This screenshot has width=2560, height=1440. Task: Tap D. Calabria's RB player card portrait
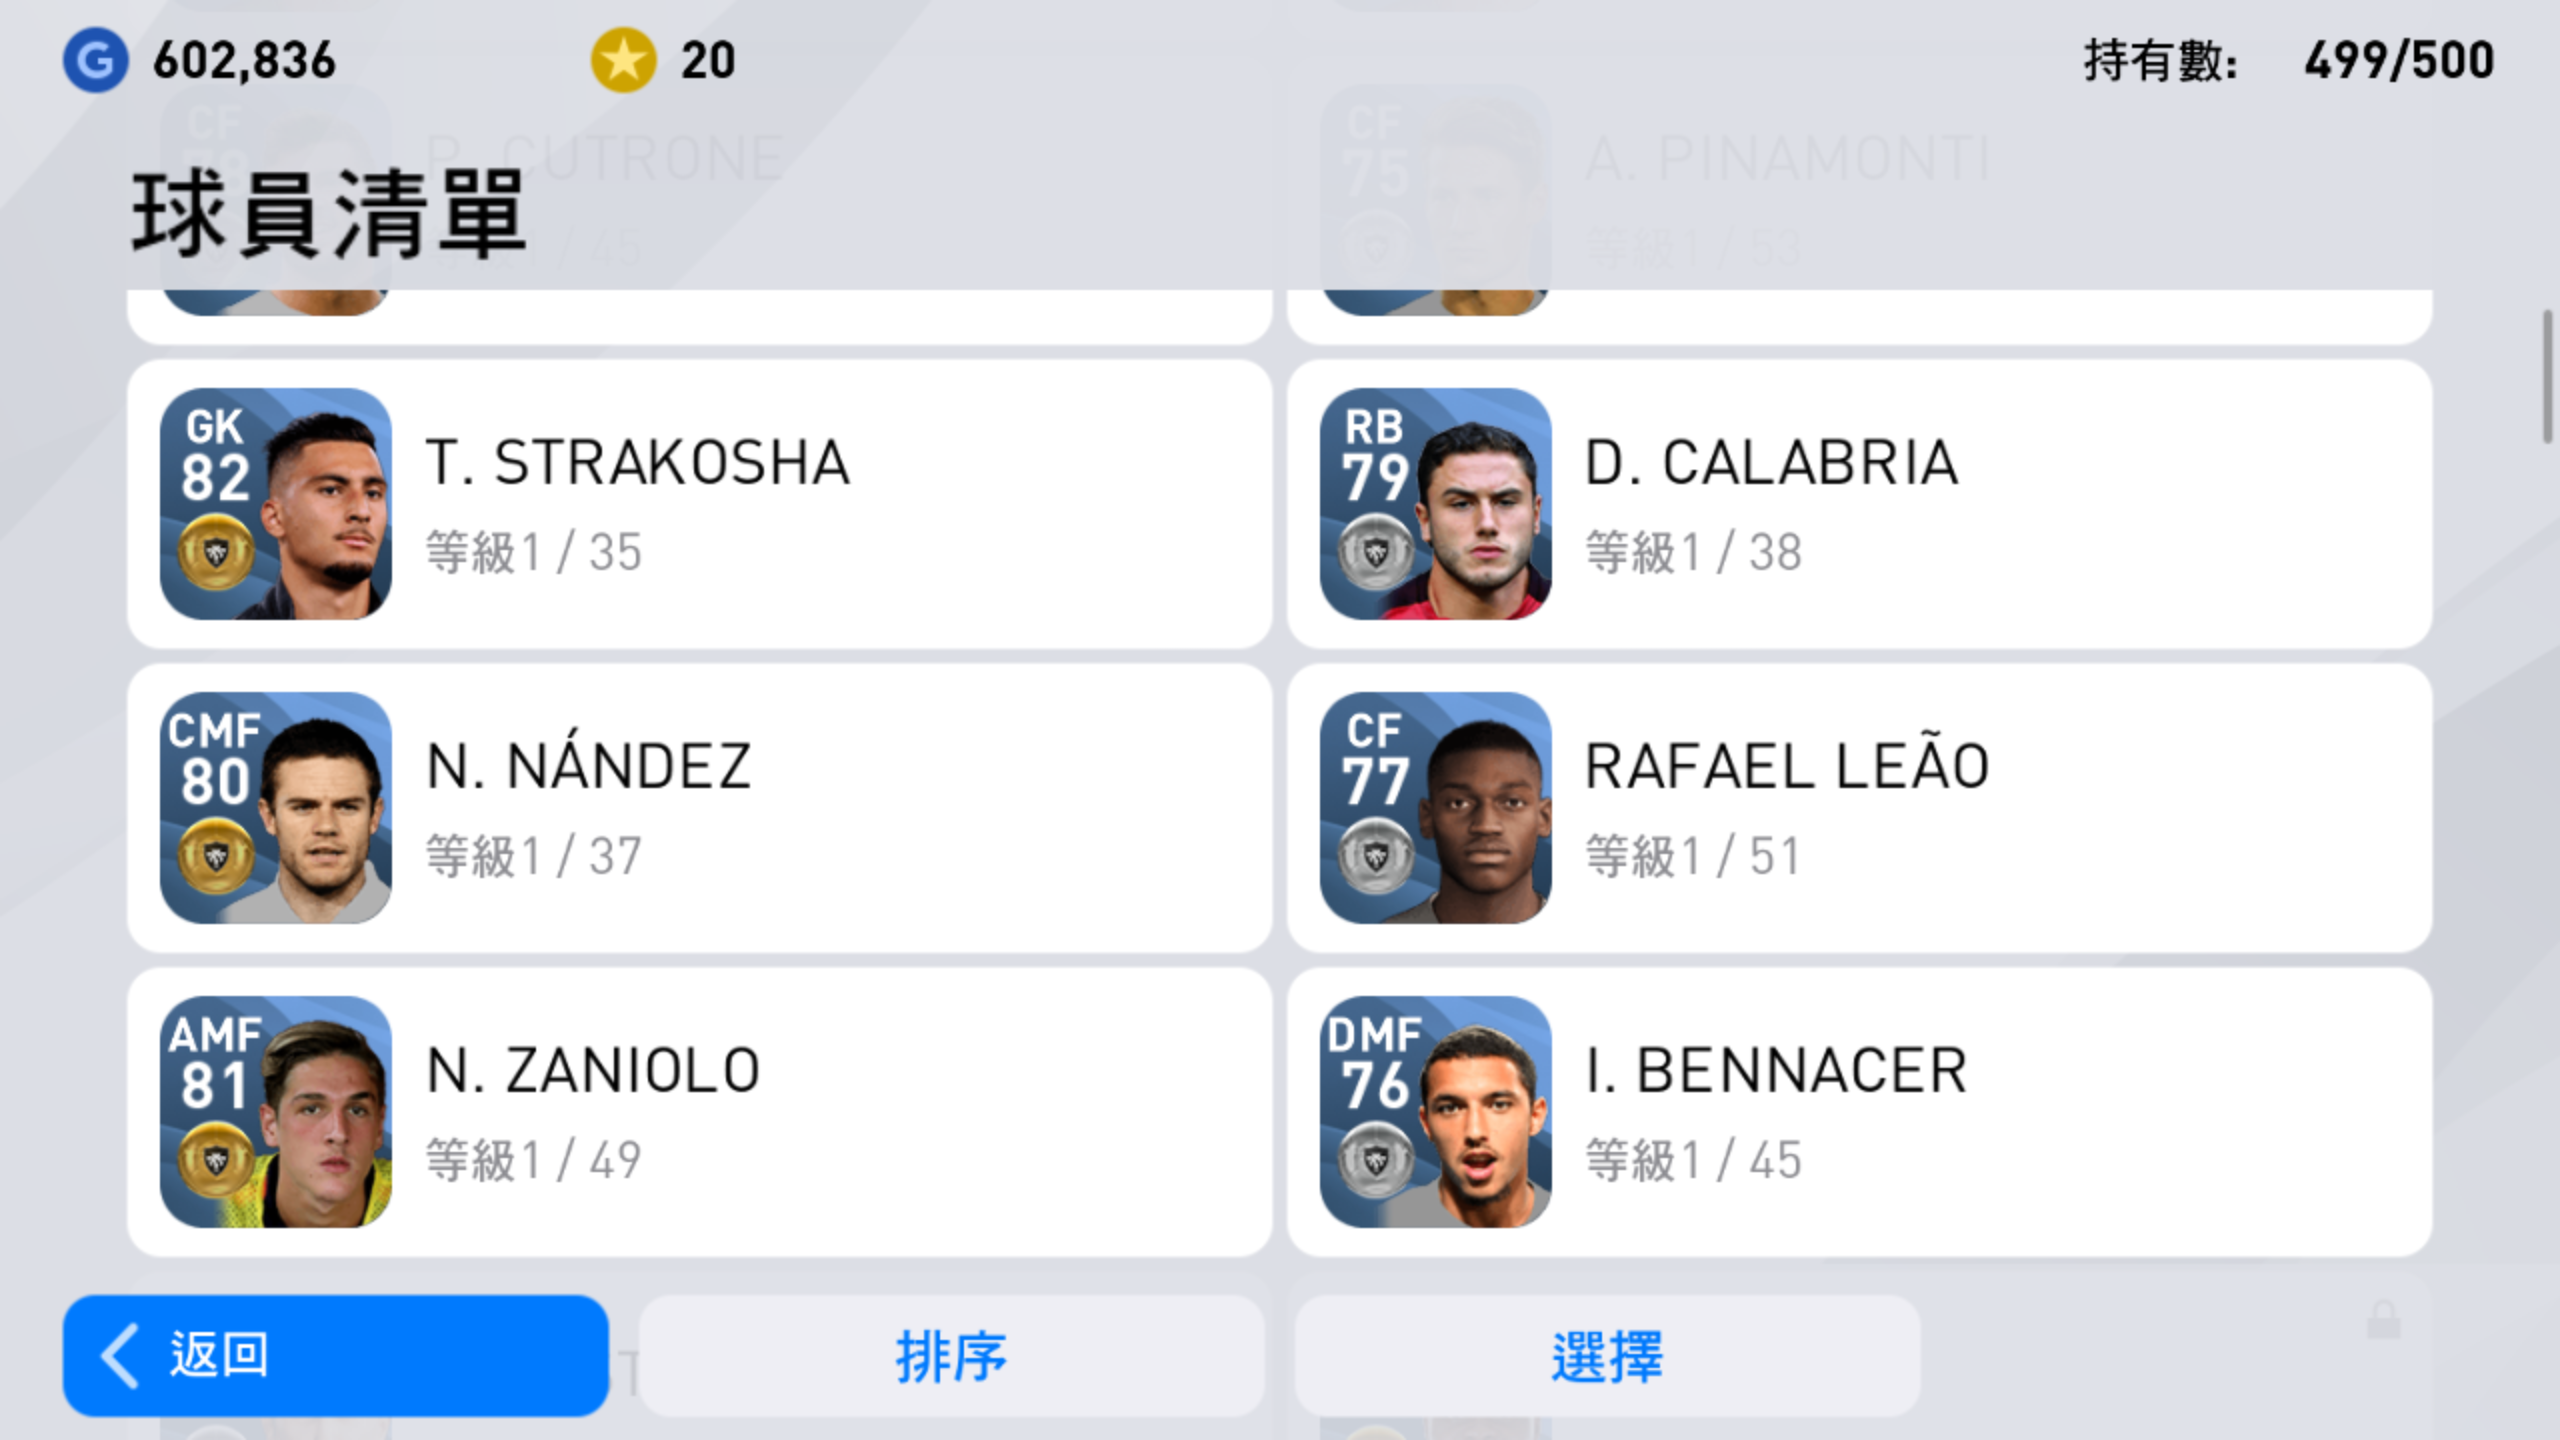coord(1436,504)
